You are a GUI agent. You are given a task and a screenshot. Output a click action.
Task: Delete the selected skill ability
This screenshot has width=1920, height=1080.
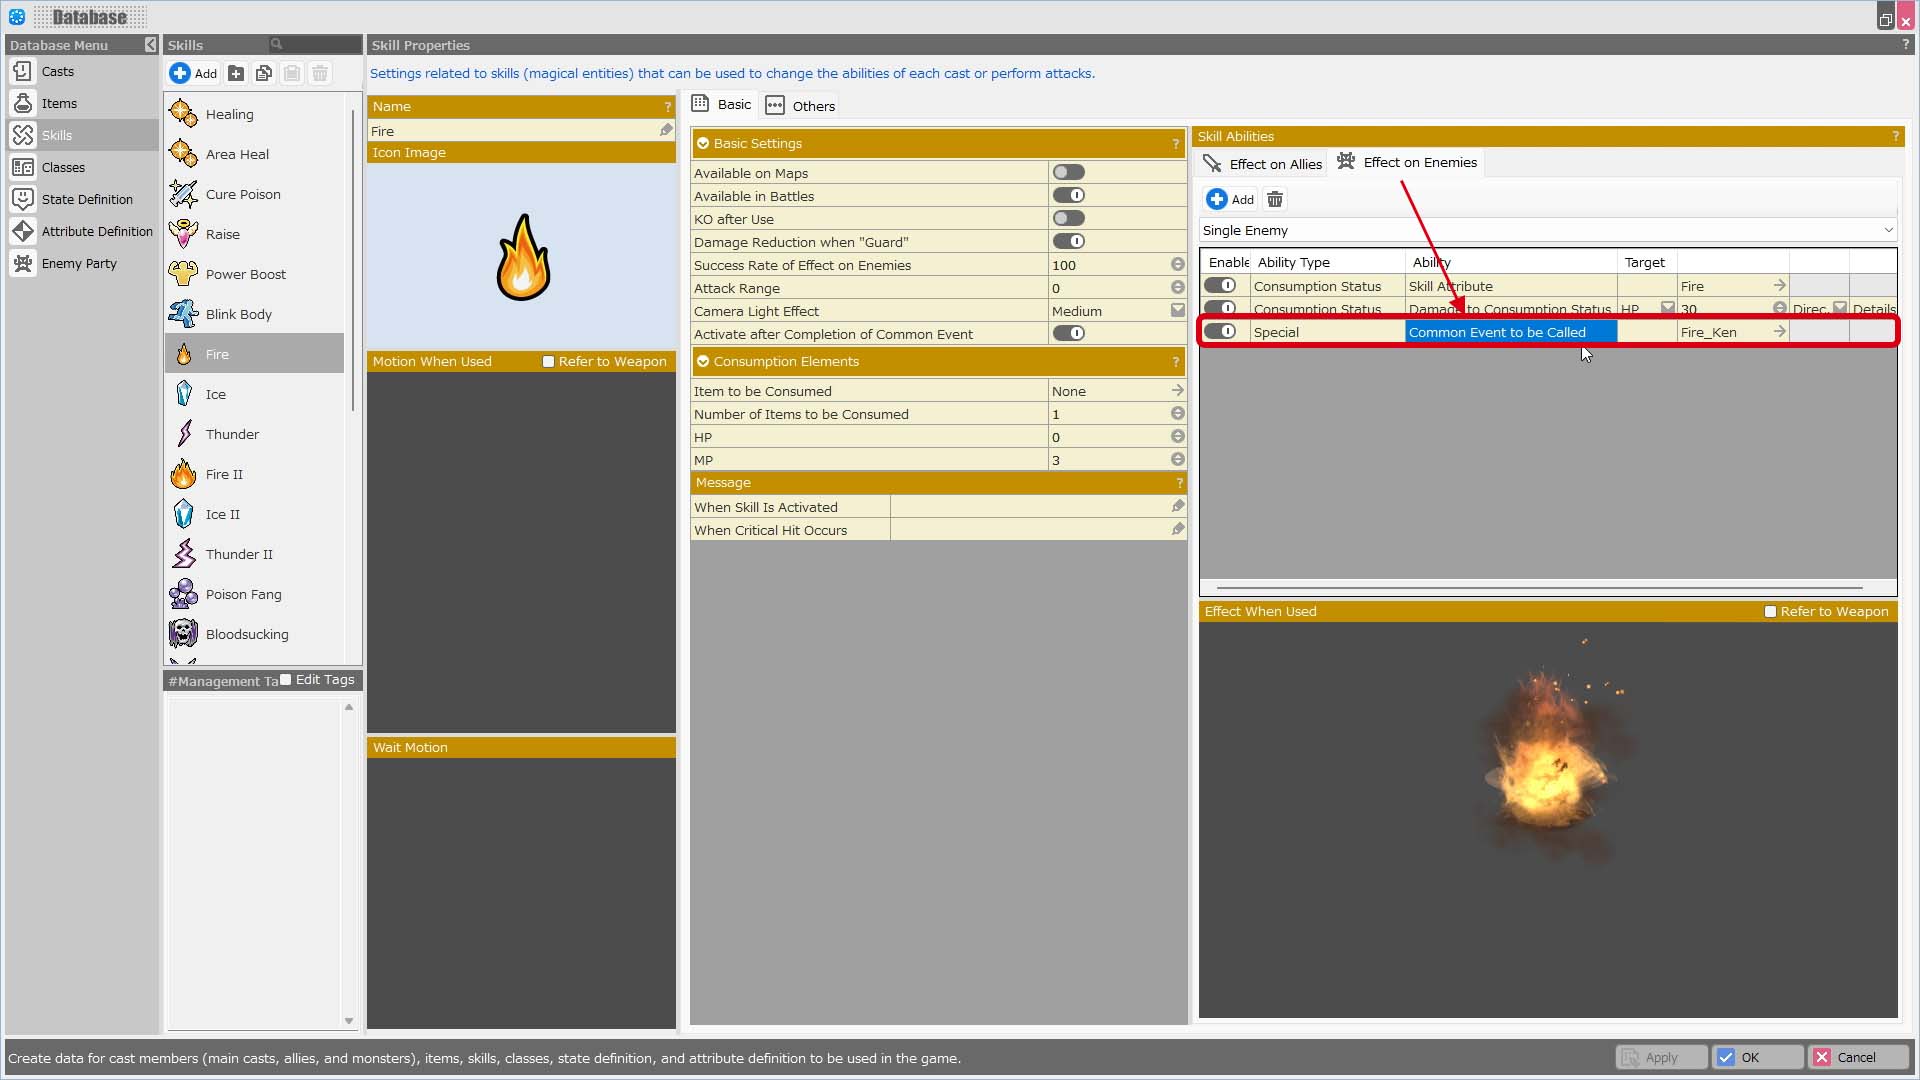tap(1275, 199)
